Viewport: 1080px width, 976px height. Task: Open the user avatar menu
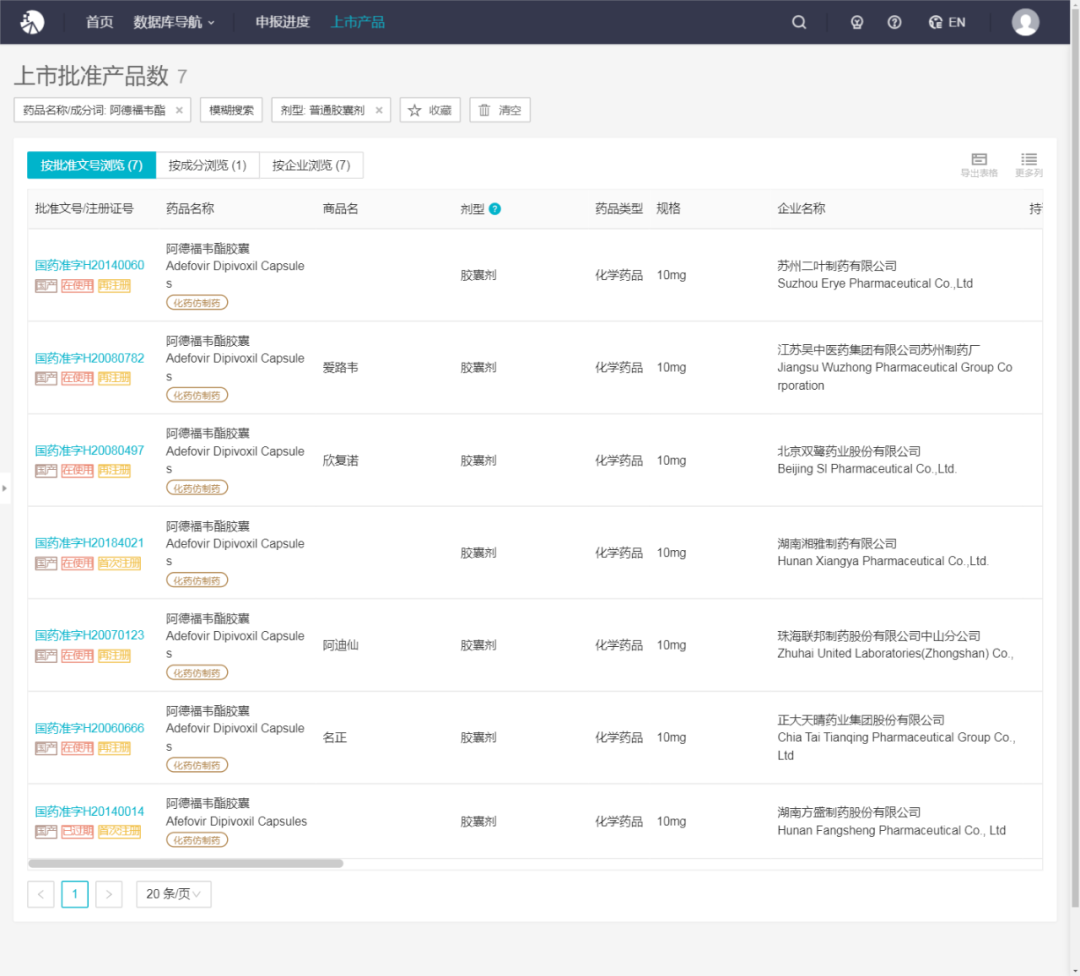(x=1025, y=22)
